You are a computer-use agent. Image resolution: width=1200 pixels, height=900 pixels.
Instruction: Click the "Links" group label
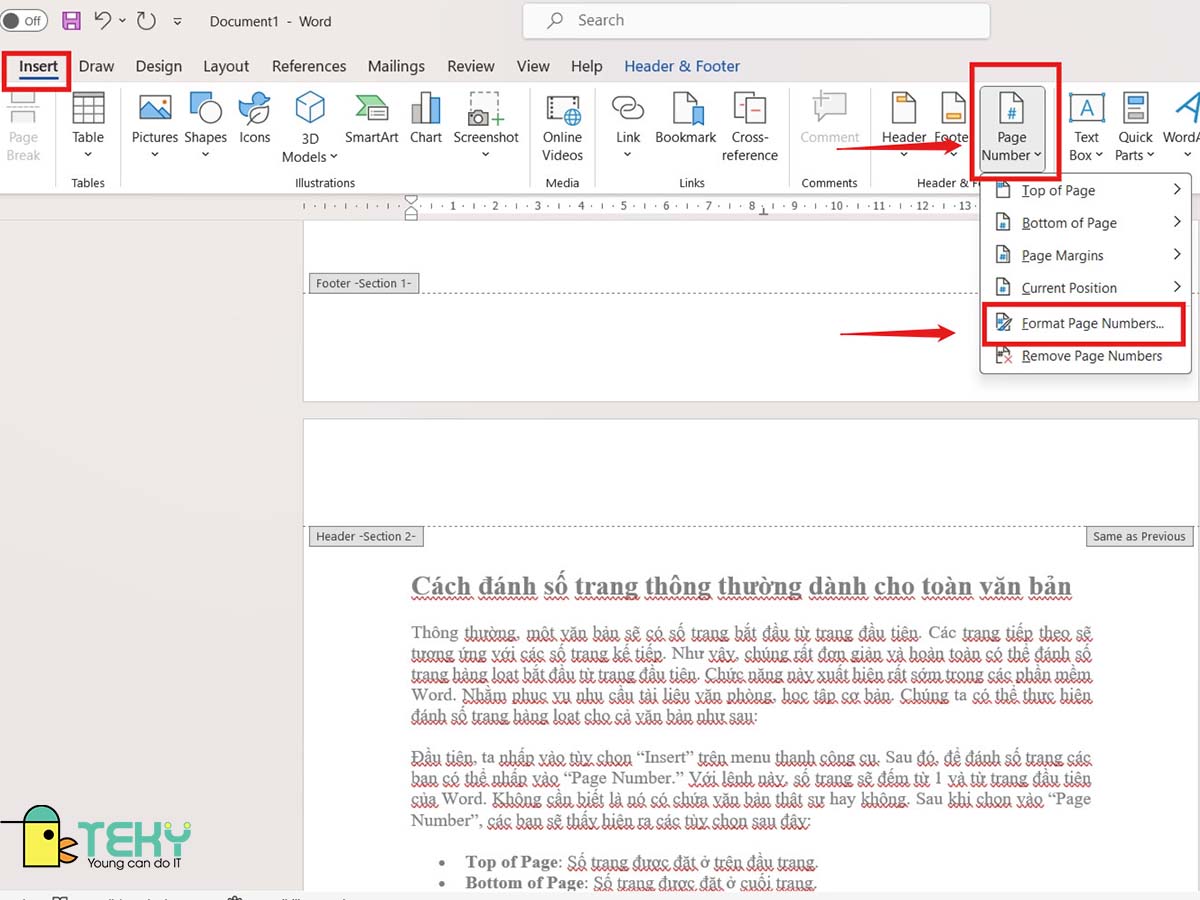[x=692, y=183]
